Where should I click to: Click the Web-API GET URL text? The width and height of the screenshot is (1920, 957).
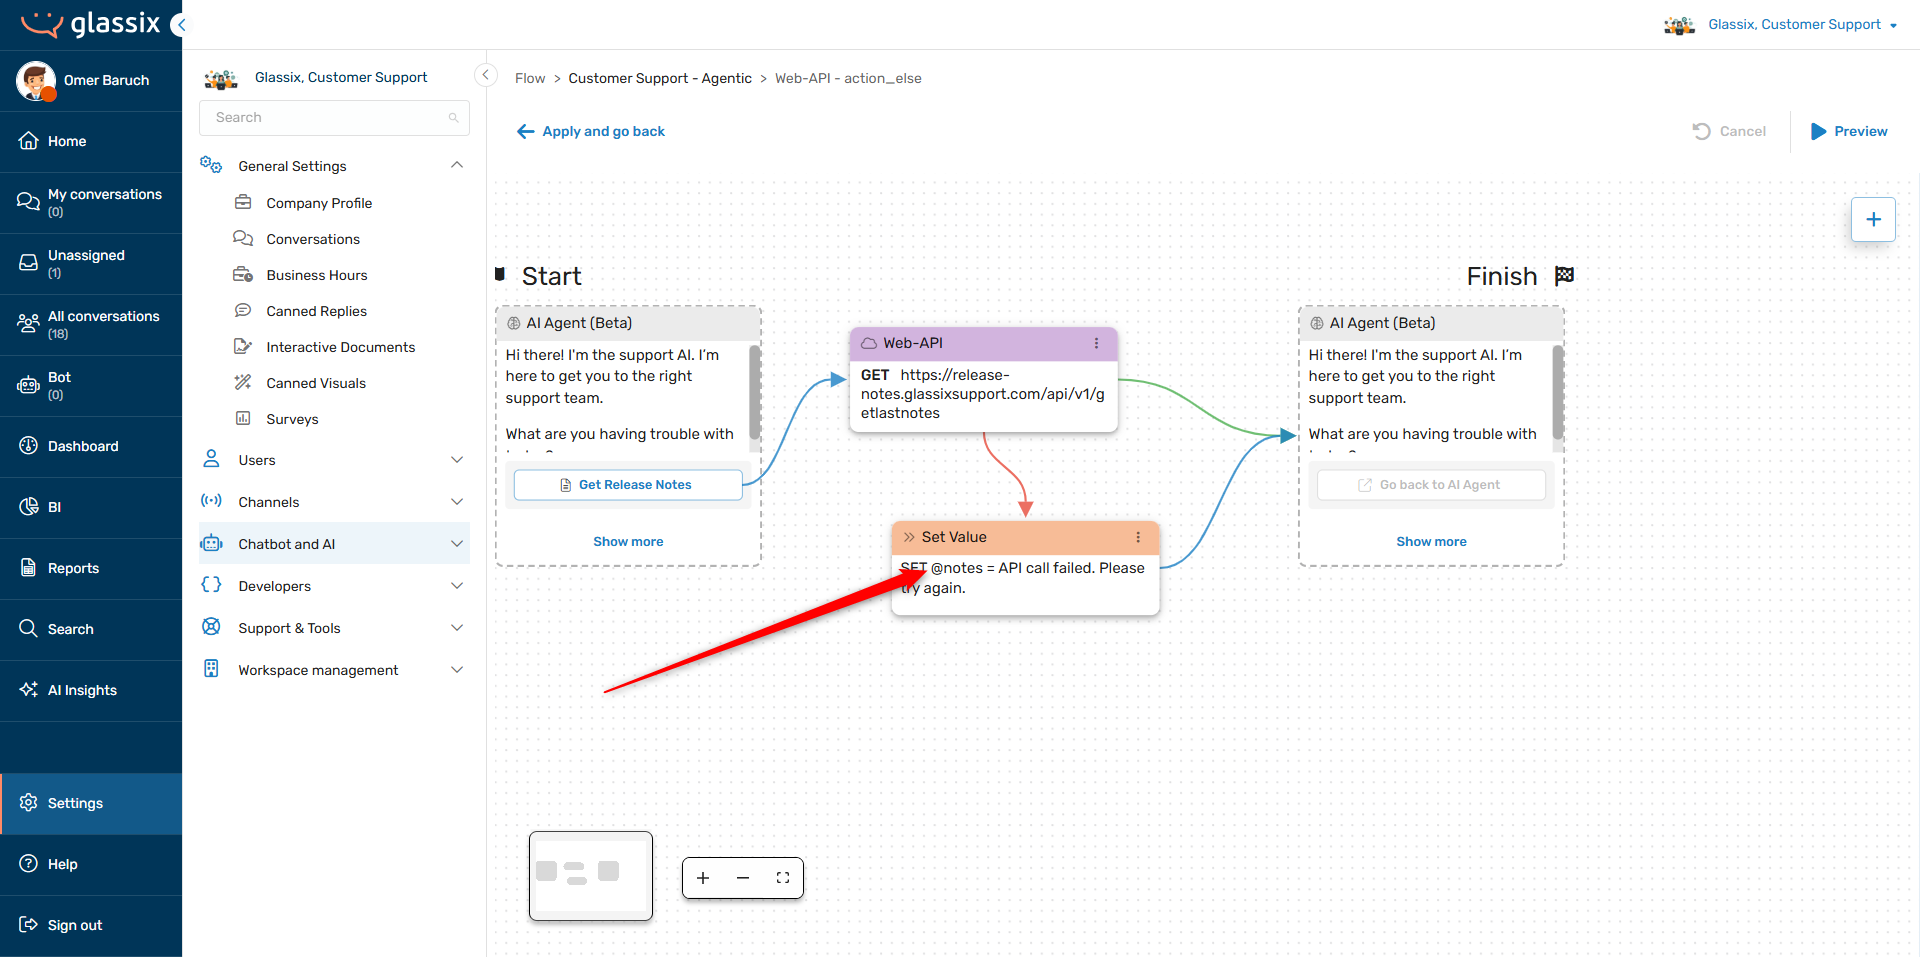tap(983, 394)
